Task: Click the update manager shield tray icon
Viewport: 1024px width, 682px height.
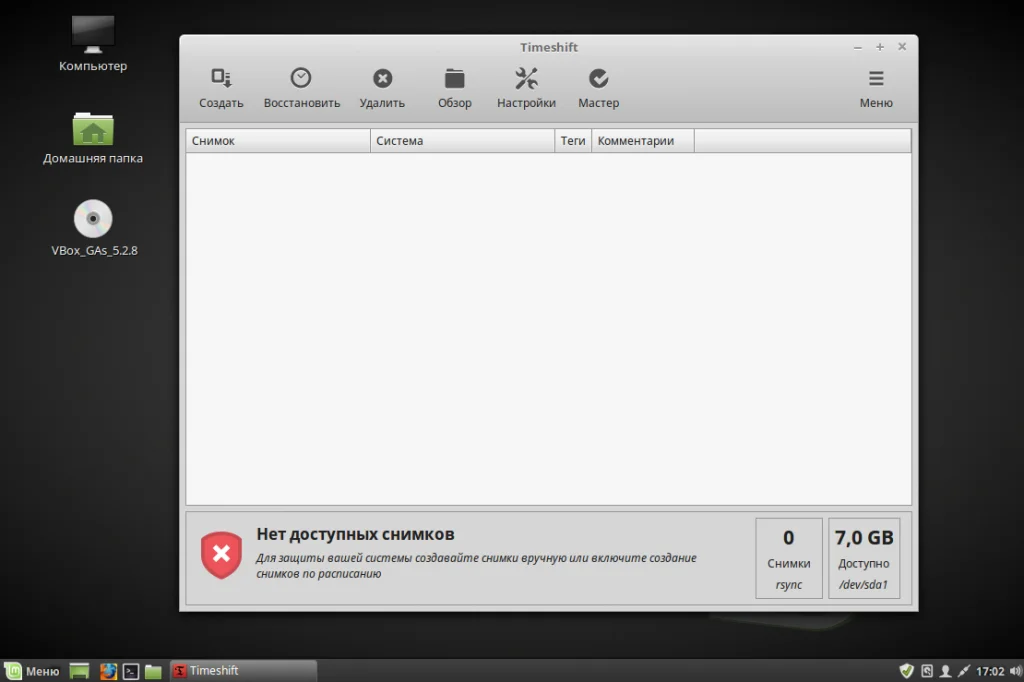Action: (x=906, y=671)
